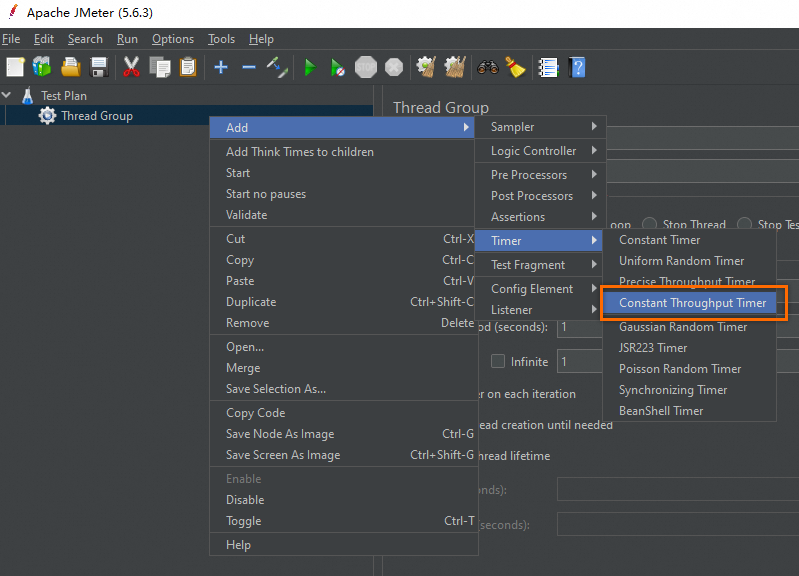Choose Uniform Random Timer

coord(689,261)
